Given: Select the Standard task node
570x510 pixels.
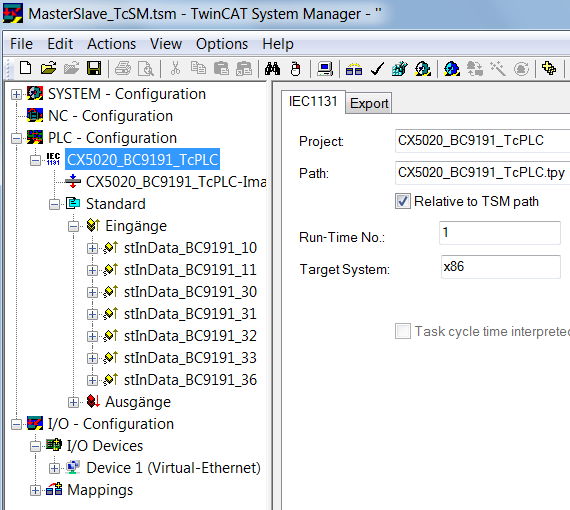Looking at the screenshot, I should pyautogui.click(x=116, y=204).
